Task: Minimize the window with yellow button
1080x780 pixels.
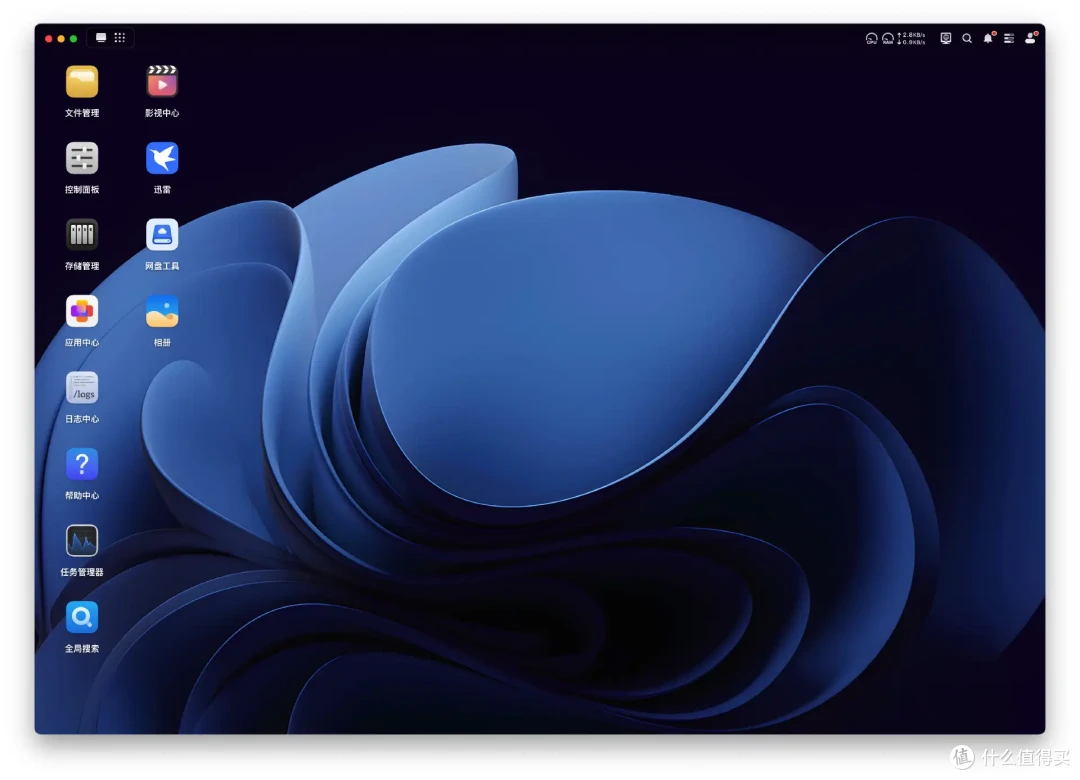Action: (x=61, y=39)
